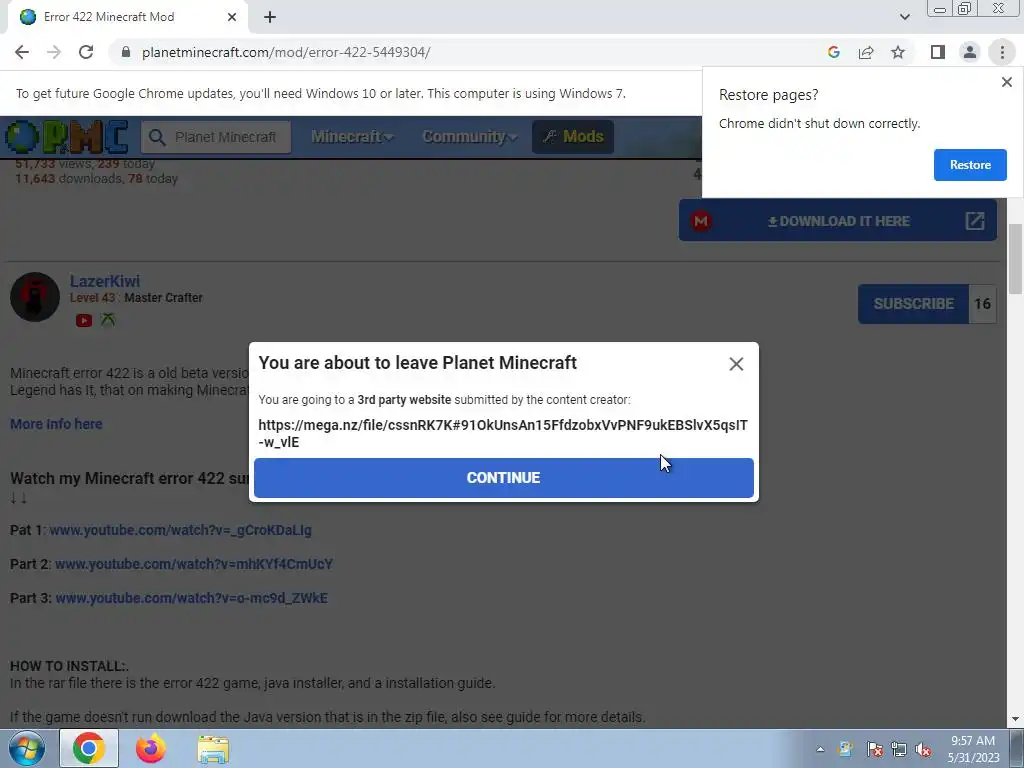The image size is (1024, 768).
Task: Click the SUBSCRIBE button
Action: pyautogui.click(x=913, y=304)
